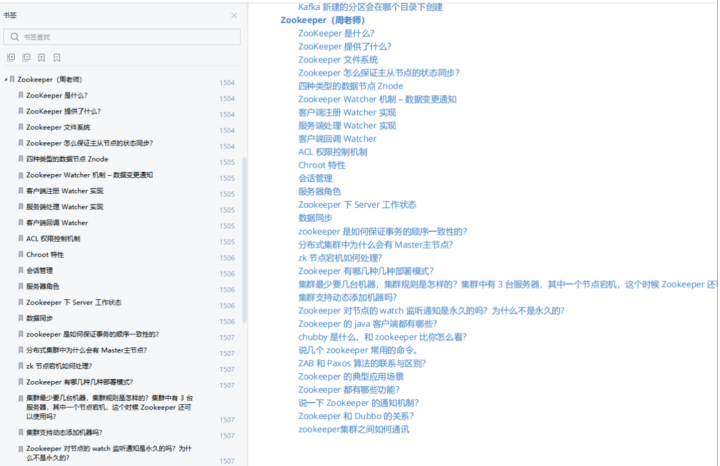The image size is (720, 466).
Task: Open document link 说几个 zookeeper 常用的命令。
Action: [x=358, y=350]
